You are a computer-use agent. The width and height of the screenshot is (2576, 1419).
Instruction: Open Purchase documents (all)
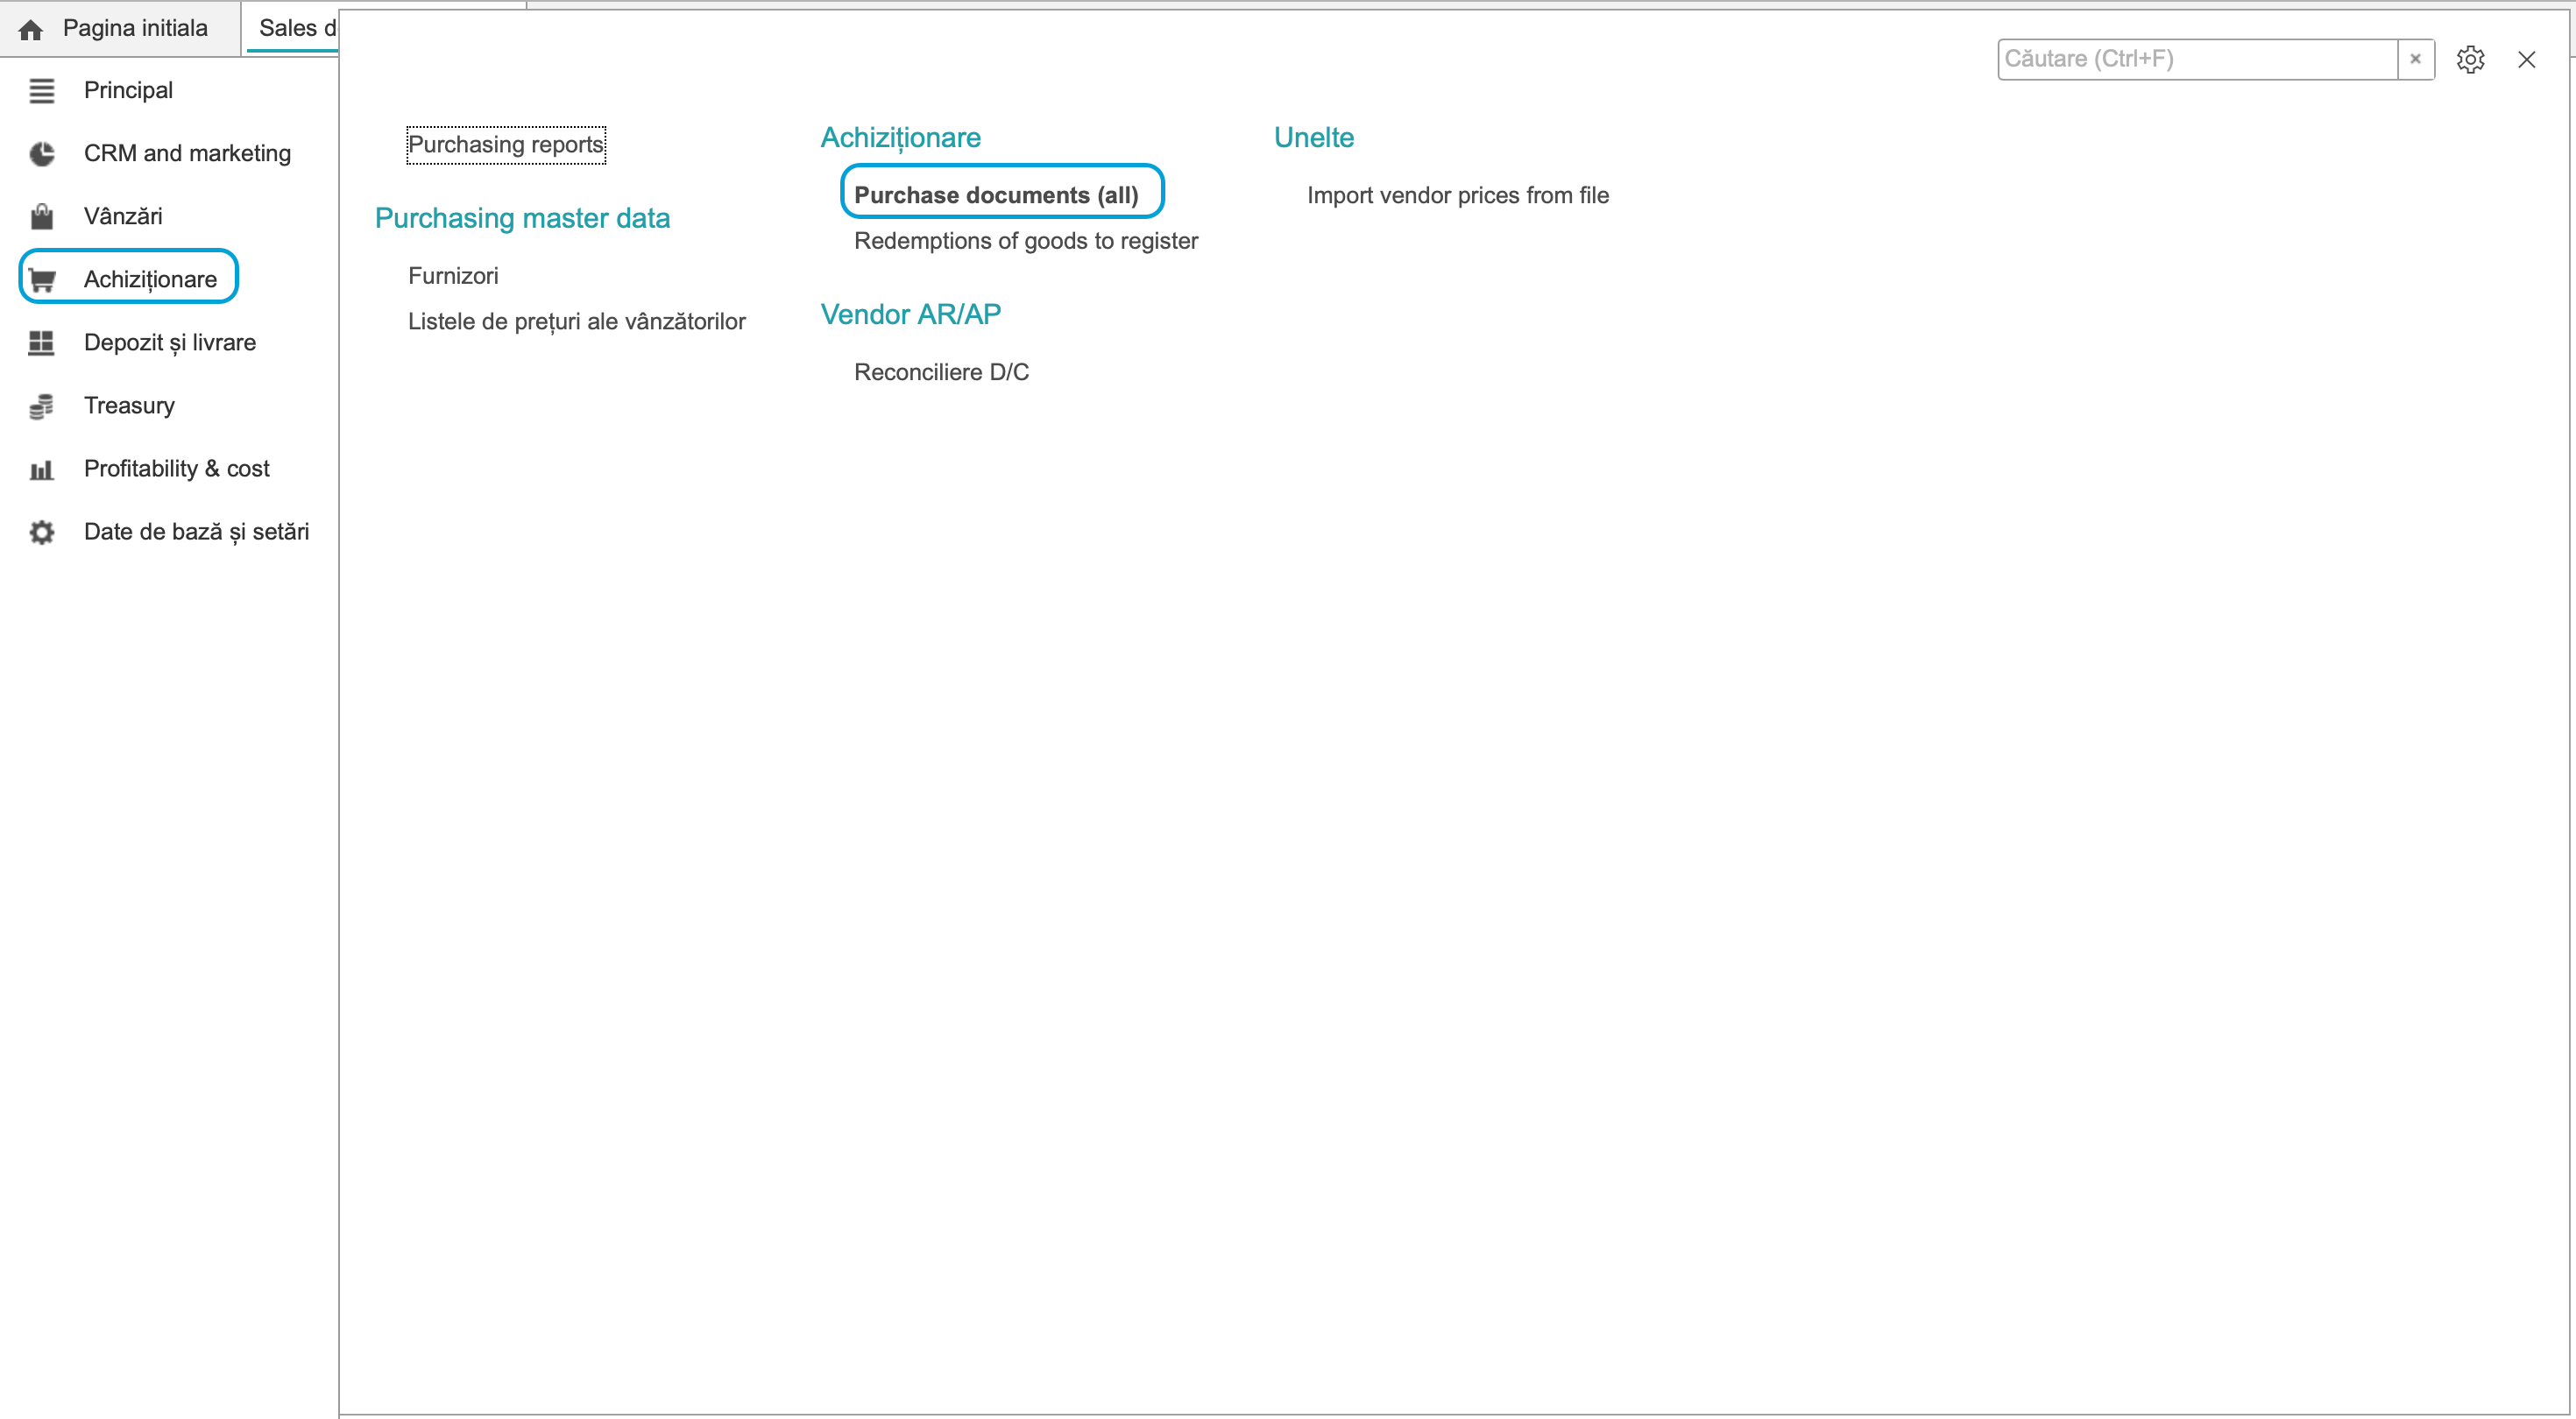tap(996, 195)
